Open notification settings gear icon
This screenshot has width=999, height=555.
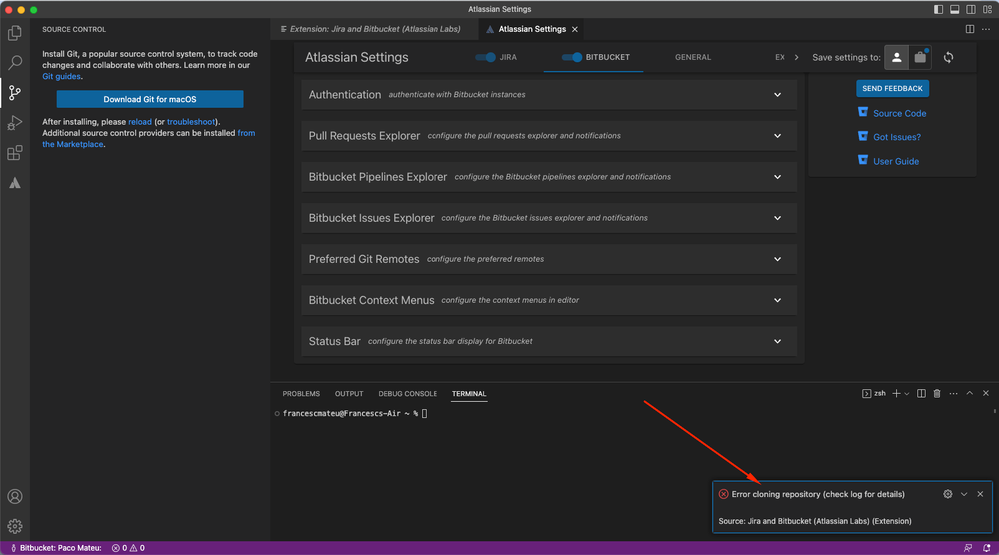pos(948,494)
